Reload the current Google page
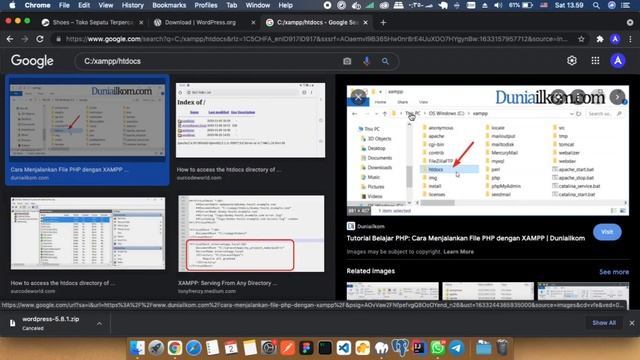Screen dimensions: 640x360 tap(40, 39)
